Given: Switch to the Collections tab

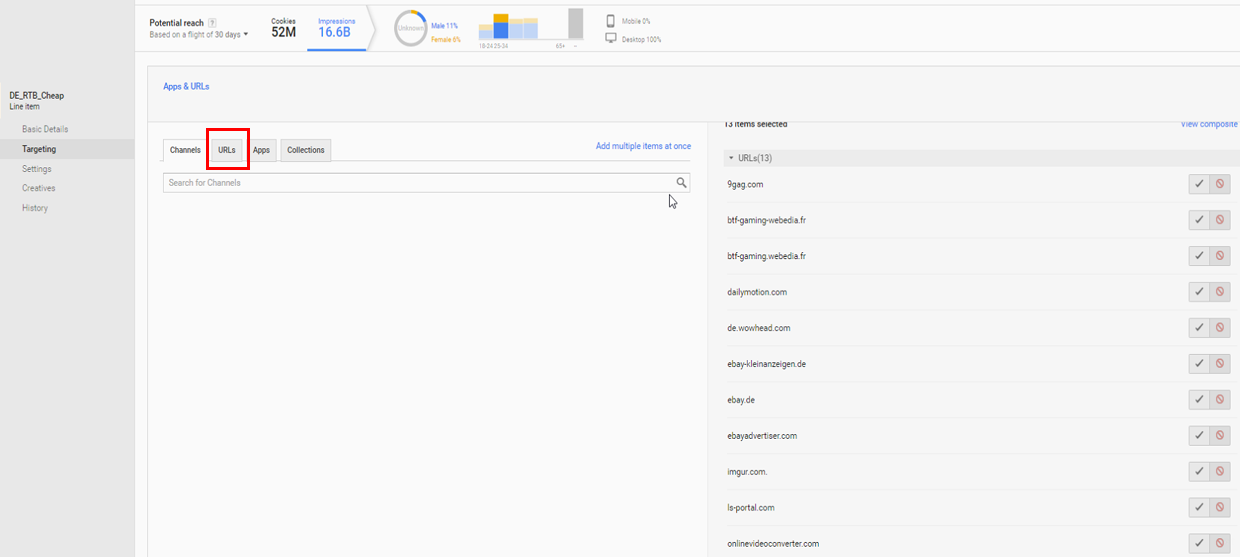Looking at the screenshot, I should tap(306, 150).
